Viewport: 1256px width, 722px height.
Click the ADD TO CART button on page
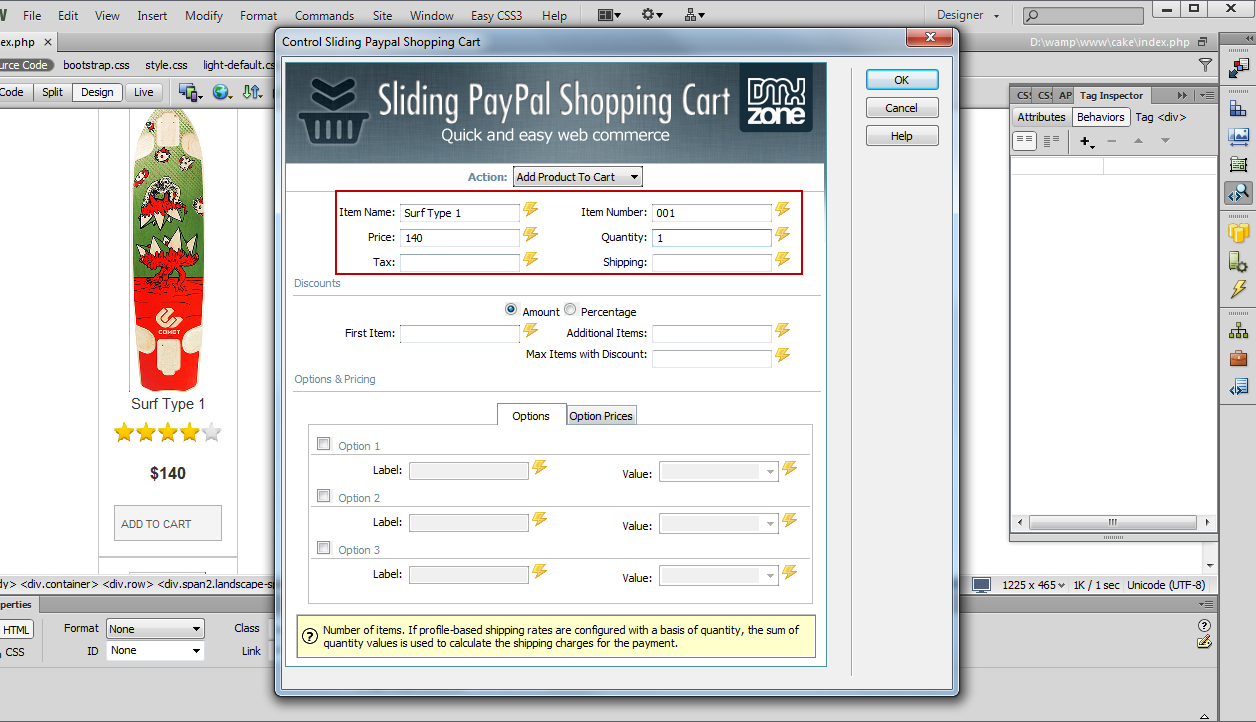tap(167, 523)
